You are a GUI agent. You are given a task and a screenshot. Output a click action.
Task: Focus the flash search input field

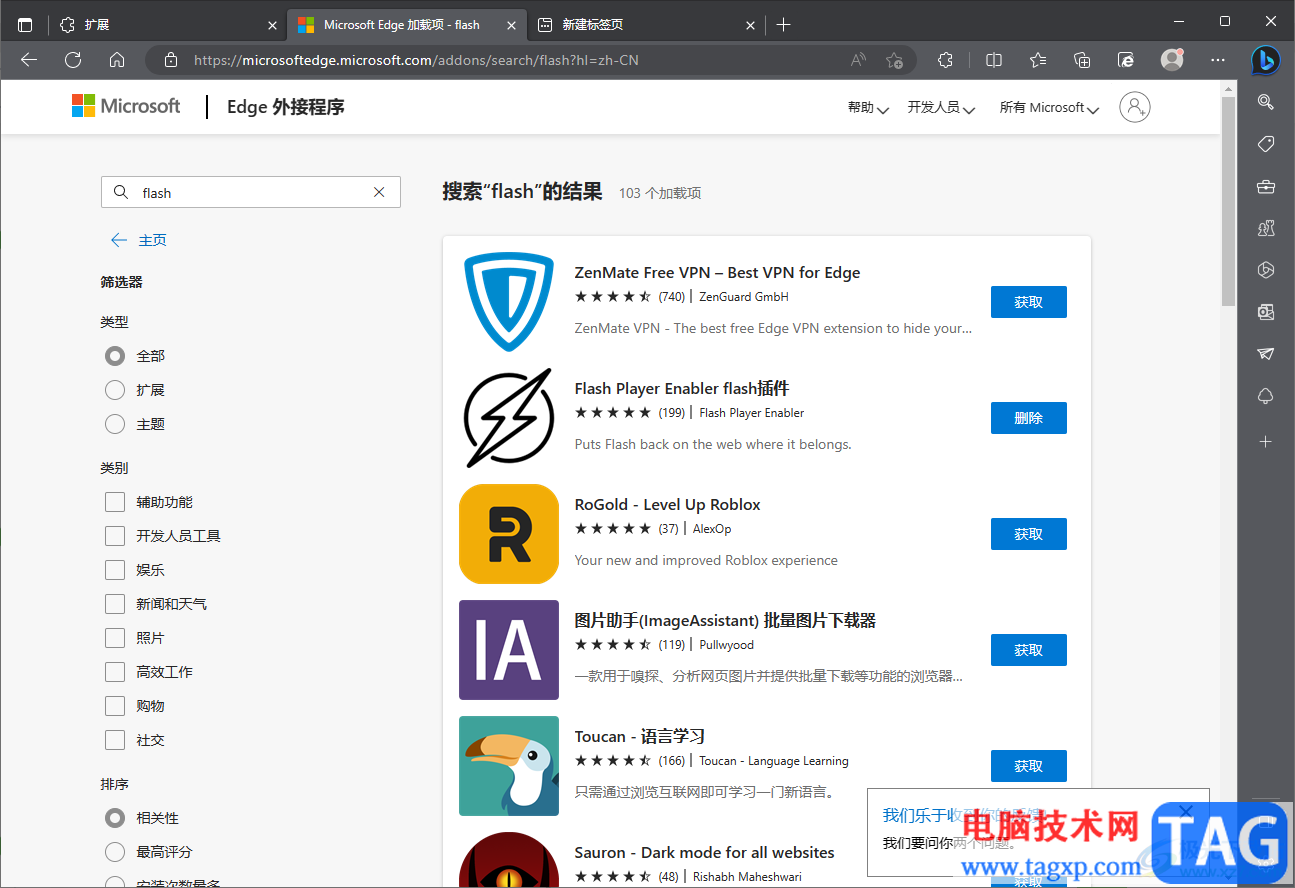(x=251, y=192)
